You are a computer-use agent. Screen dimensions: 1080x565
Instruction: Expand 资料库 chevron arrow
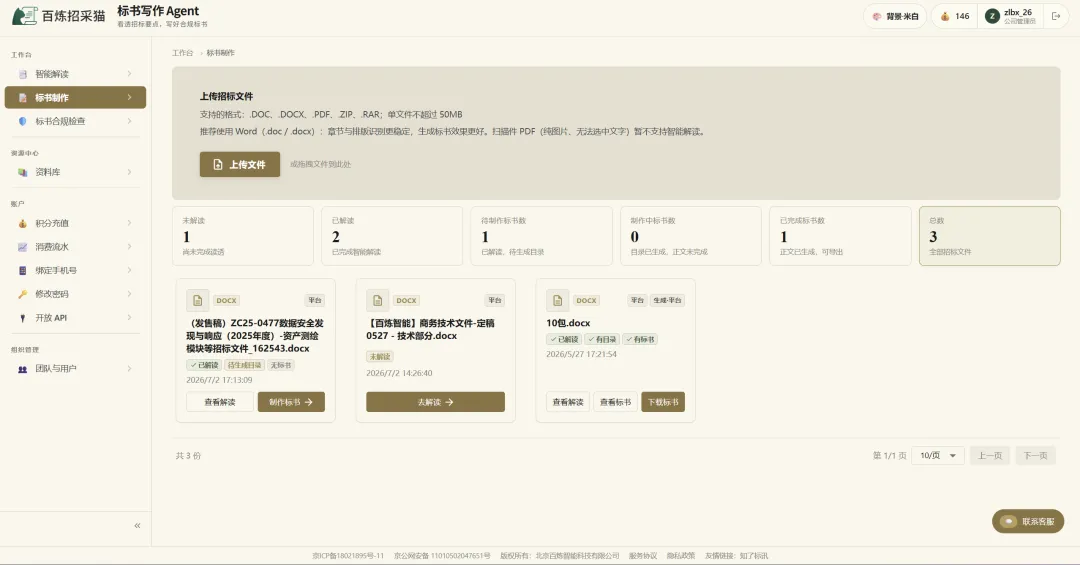pos(129,172)
